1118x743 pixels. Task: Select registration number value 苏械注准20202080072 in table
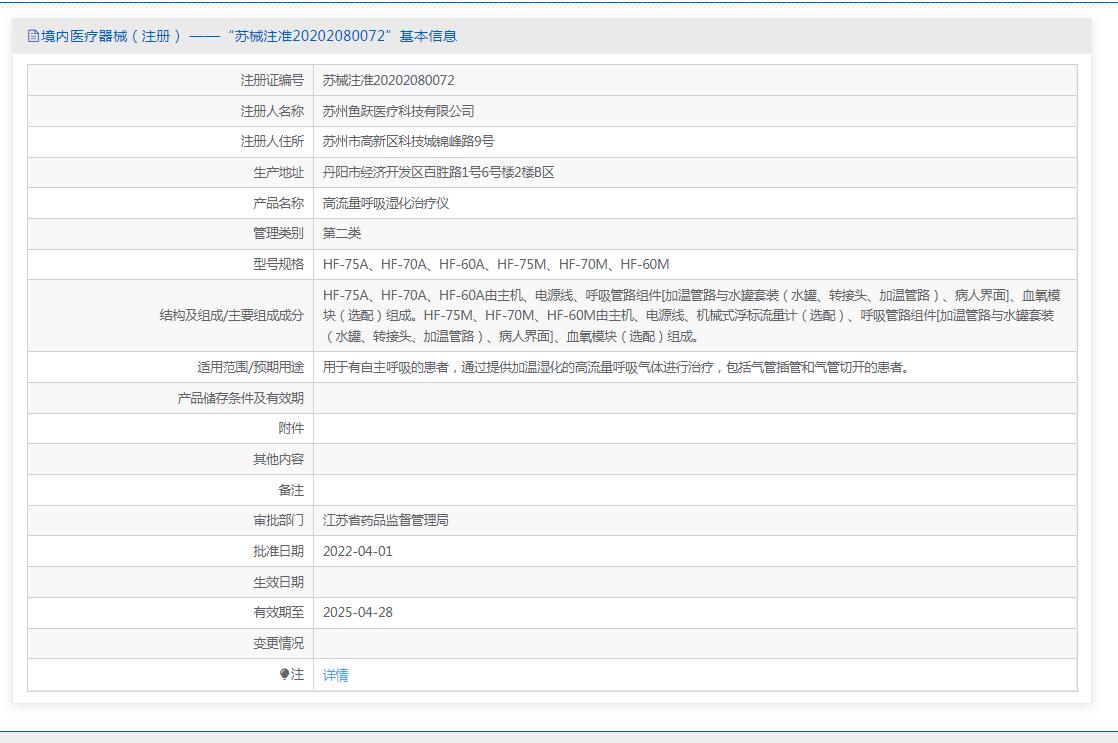click(388, 80)
